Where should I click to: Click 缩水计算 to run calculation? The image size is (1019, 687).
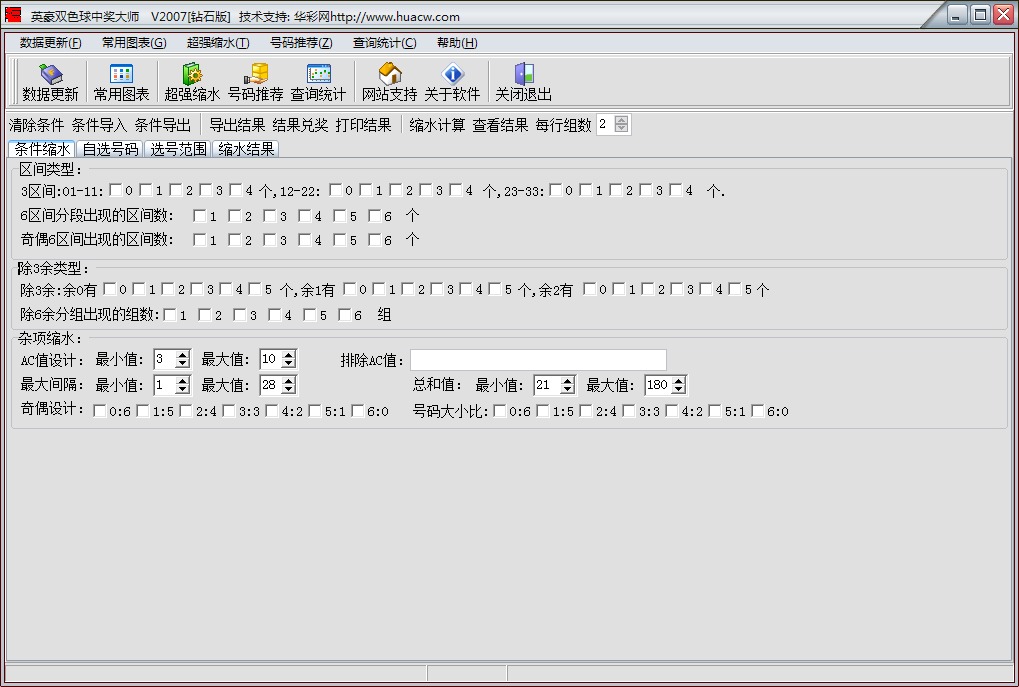pos(437,125)
